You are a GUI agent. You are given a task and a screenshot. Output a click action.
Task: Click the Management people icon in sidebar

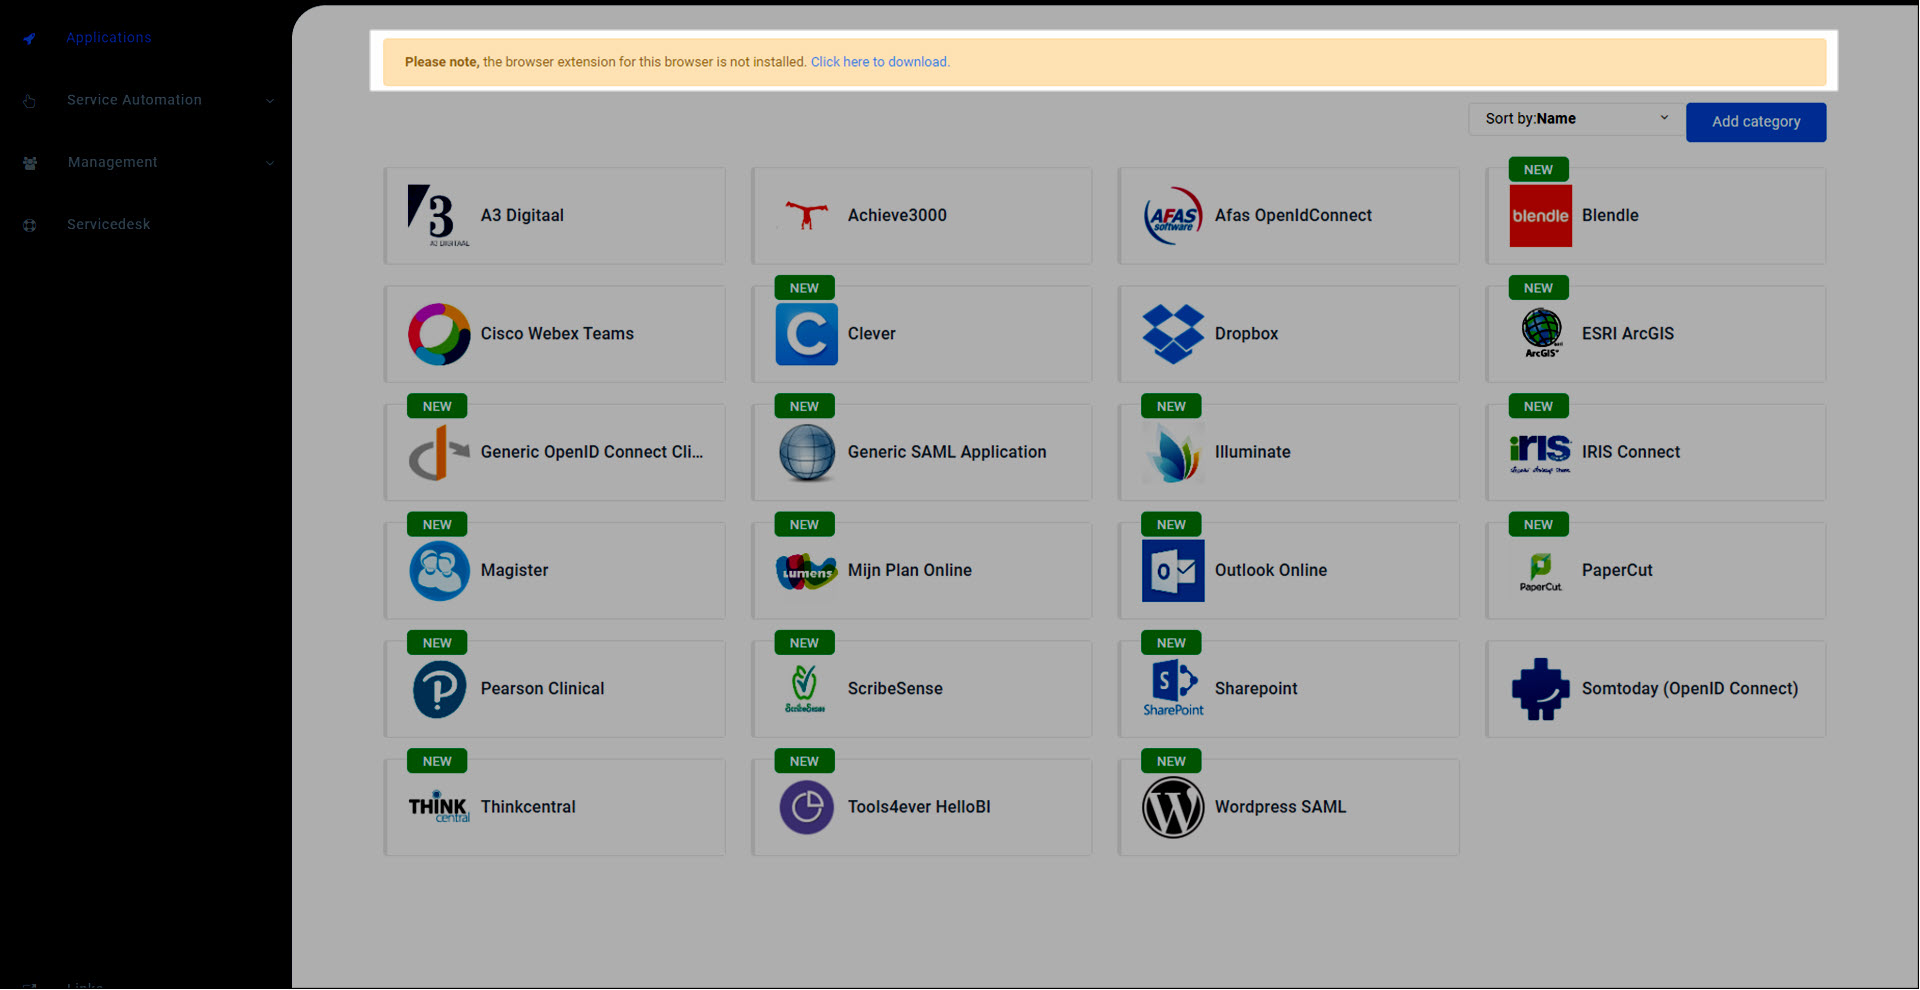(x=30, y=163)
